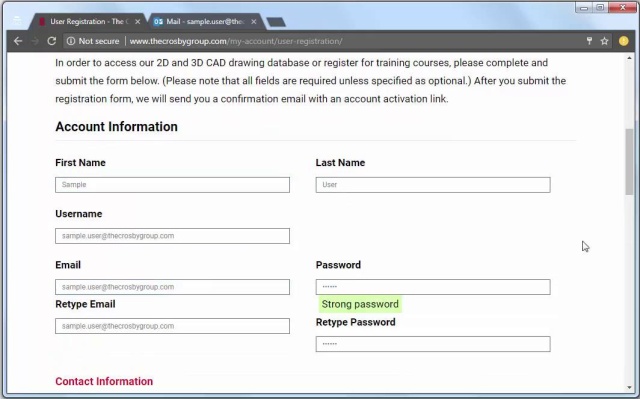Focus the Password field
Image resolution: width=640 pixels, height=399 pixels.
click(x=433, y=287)
